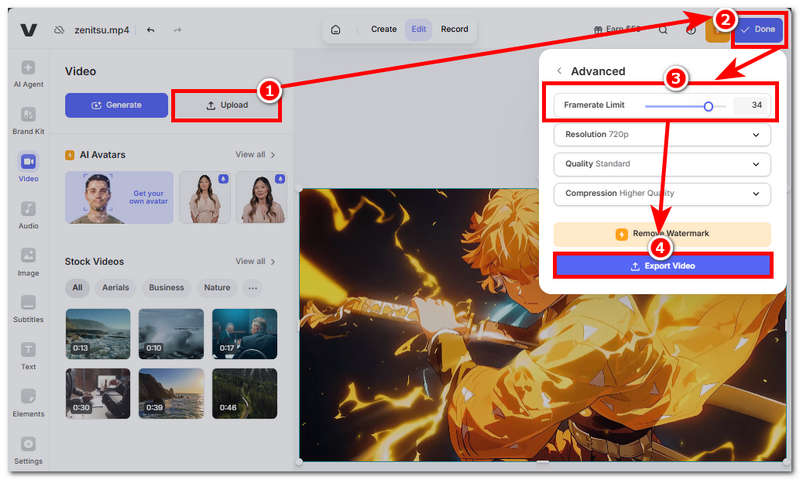Select the Business filter chip
Image resolution: width=800 pixels, height=480 pixels.
[166, 288]
